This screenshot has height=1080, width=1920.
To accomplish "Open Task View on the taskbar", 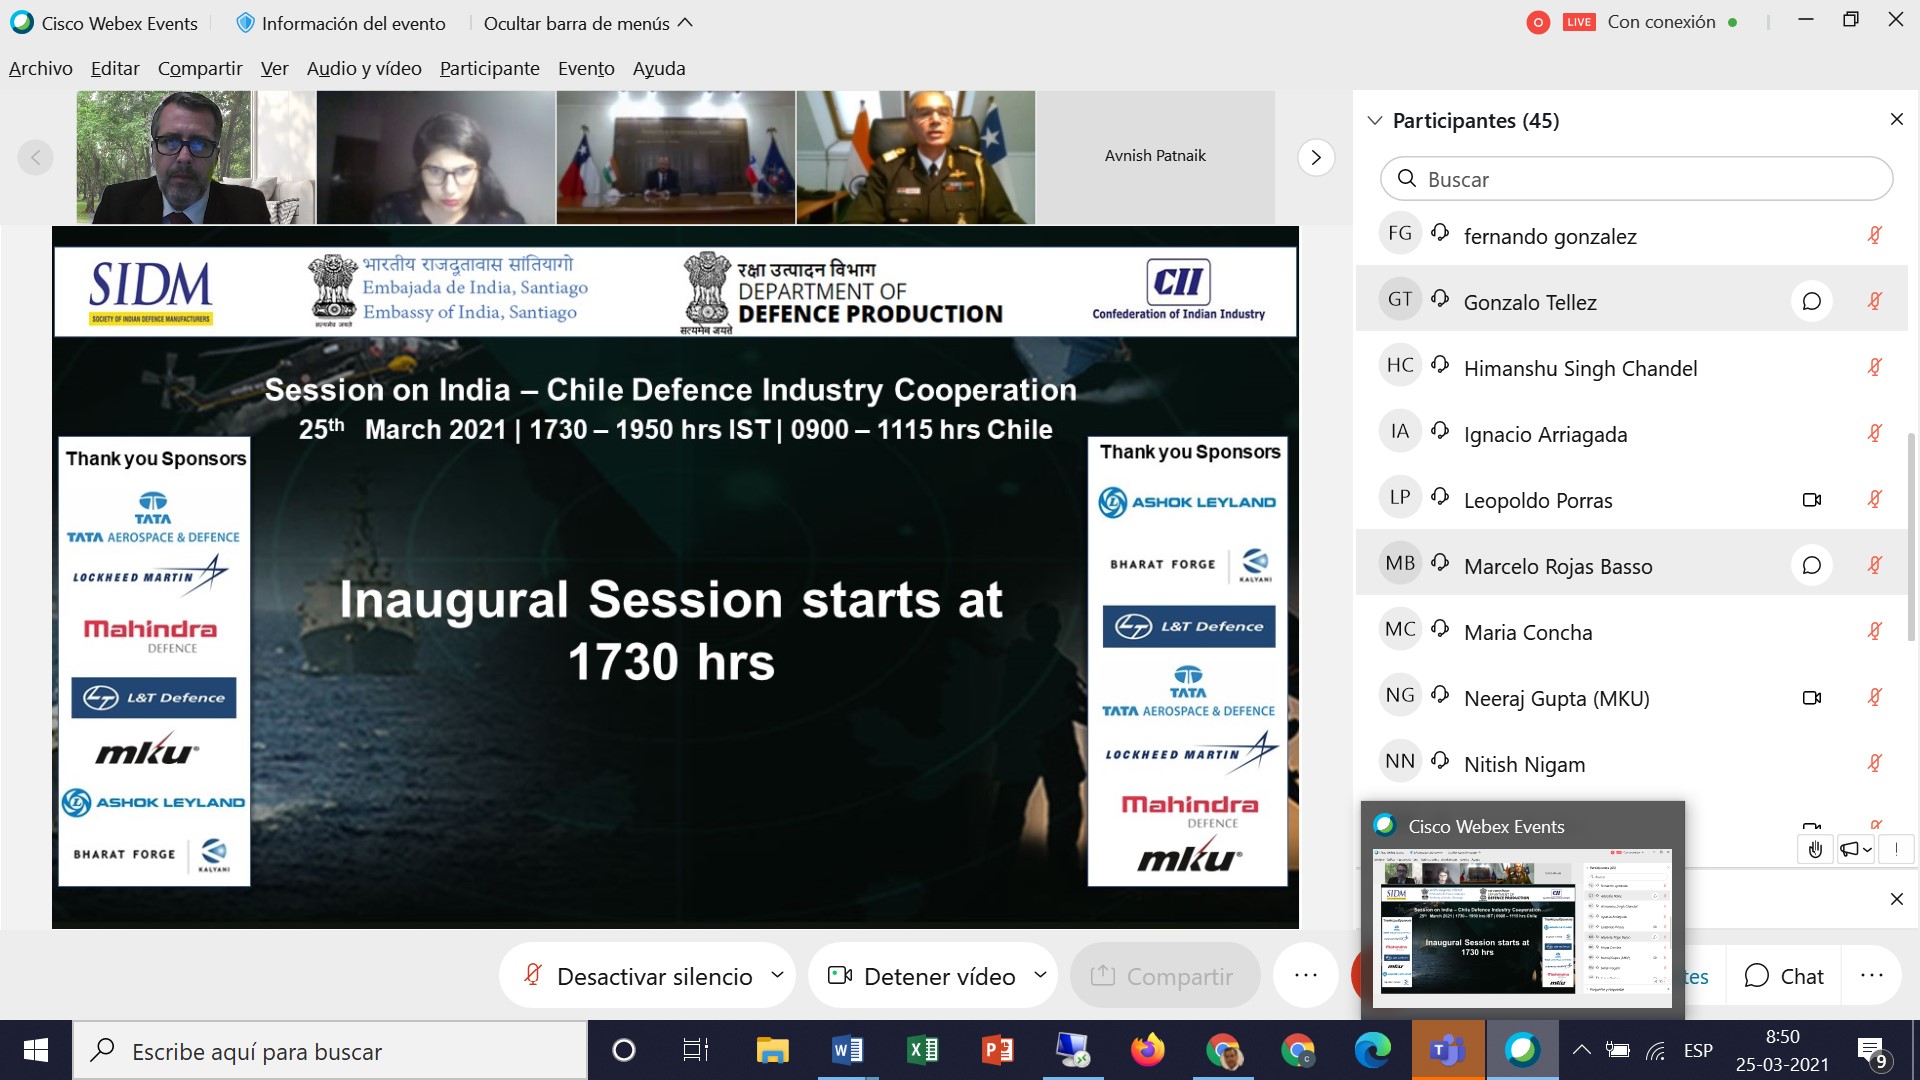I will tap(695, 1050).
